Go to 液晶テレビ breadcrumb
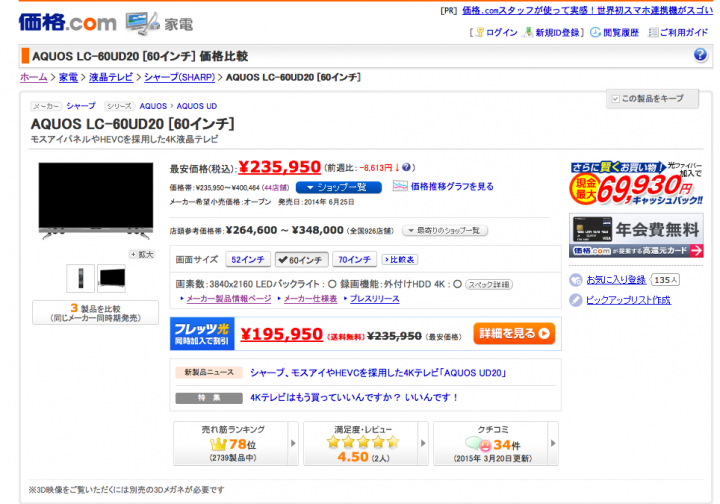Image resolution: width=720 pixels, height=504 pixels. [111, 77]
